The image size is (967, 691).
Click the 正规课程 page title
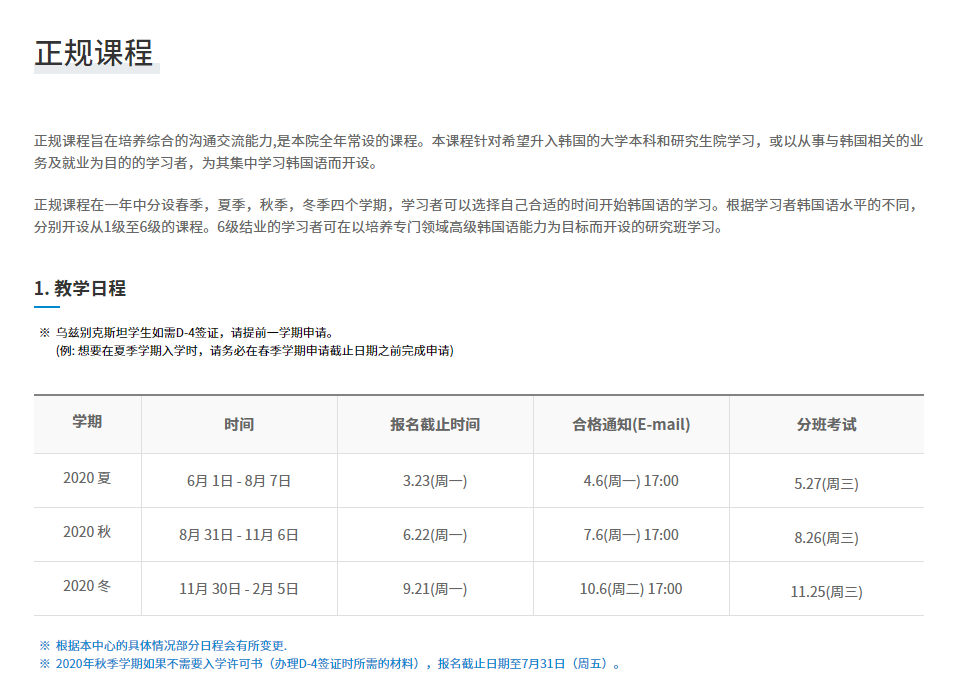pos(94,53)
